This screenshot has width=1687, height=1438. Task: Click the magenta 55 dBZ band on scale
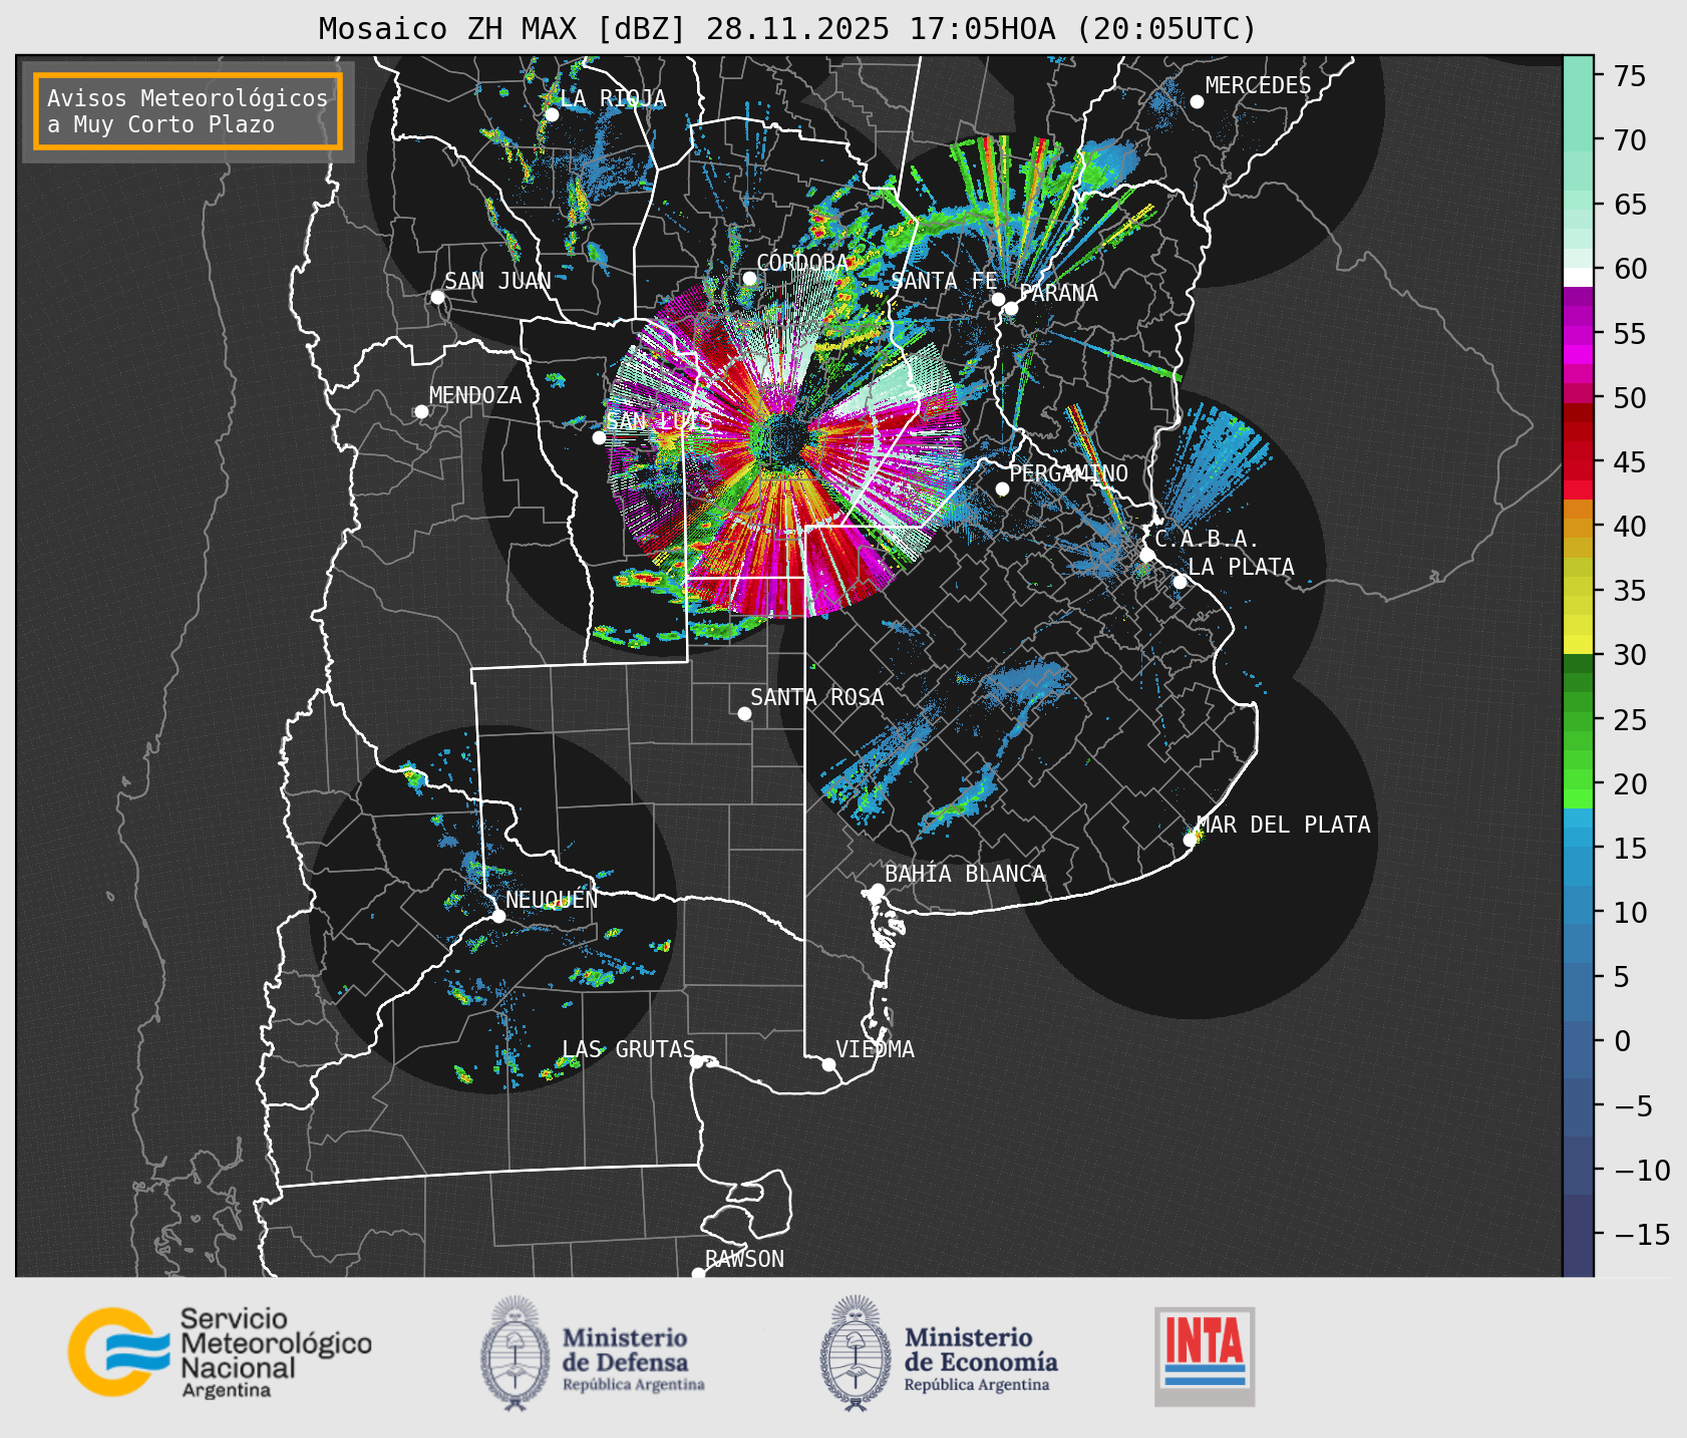1578,334
